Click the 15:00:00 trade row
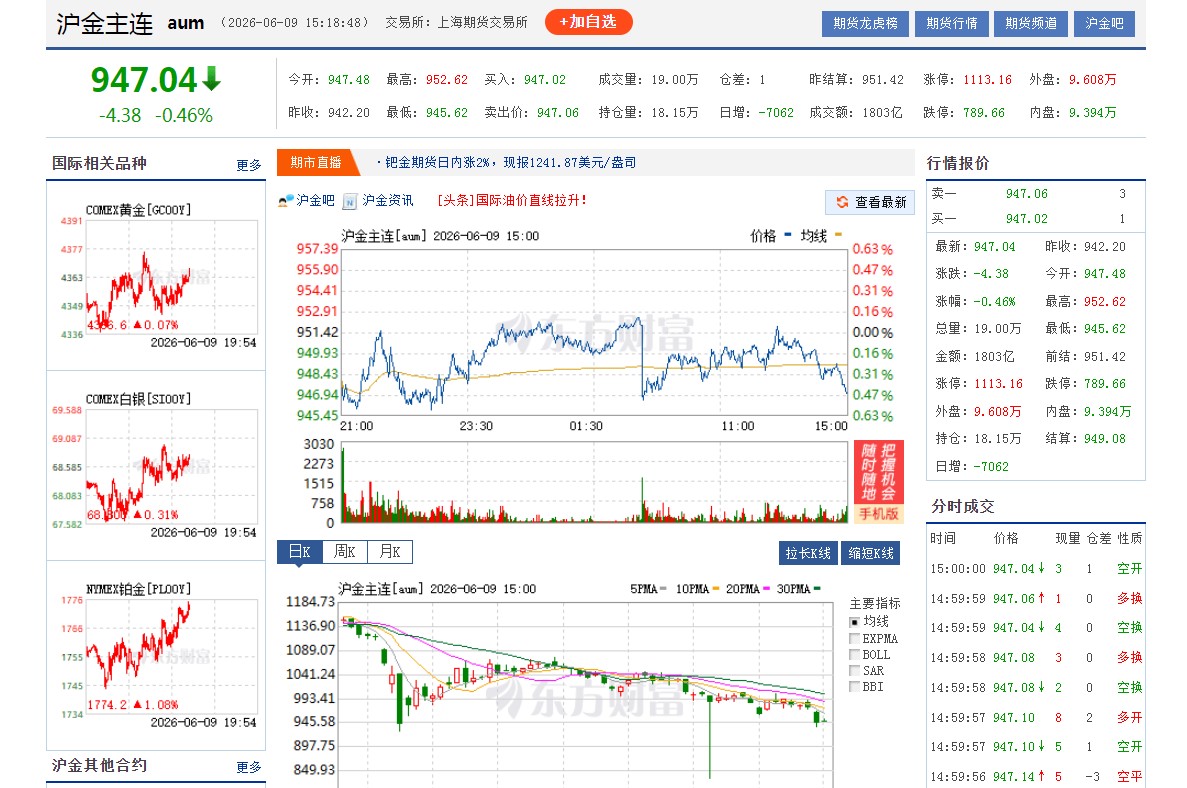Viewport: 1187px width, 788px height. coord(1036,568)
